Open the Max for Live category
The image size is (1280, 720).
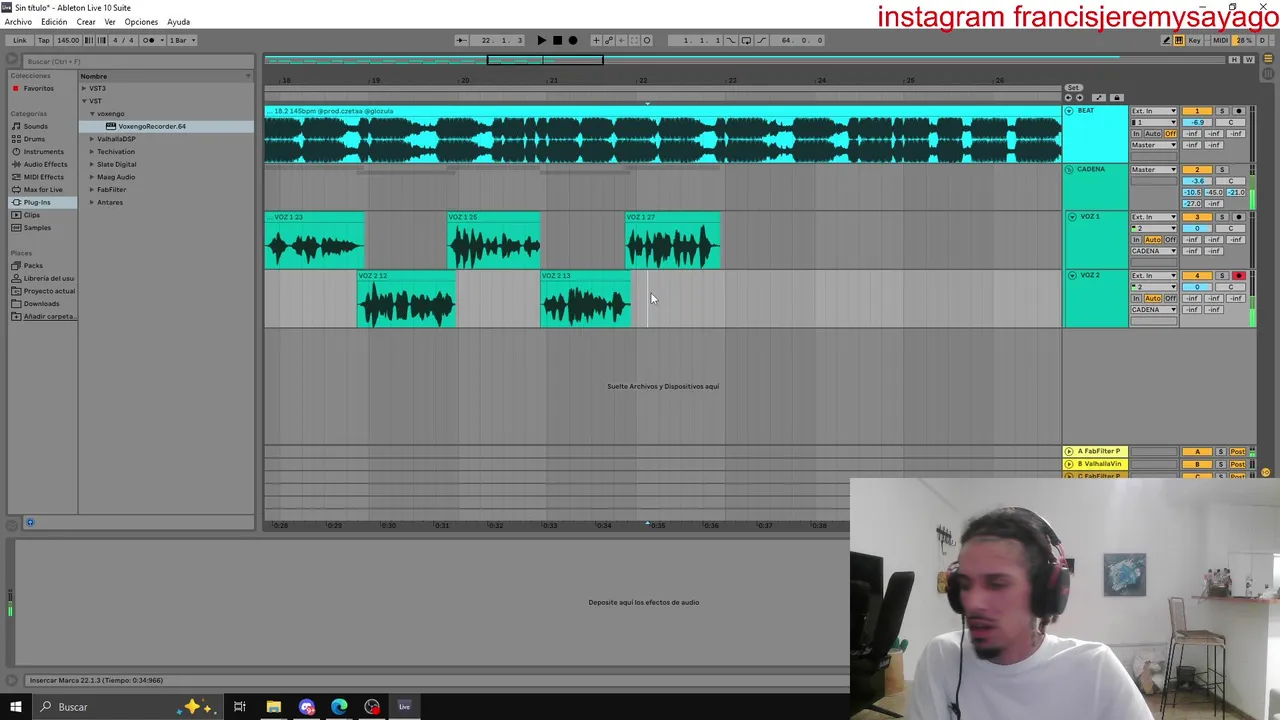tap(43, 189)
